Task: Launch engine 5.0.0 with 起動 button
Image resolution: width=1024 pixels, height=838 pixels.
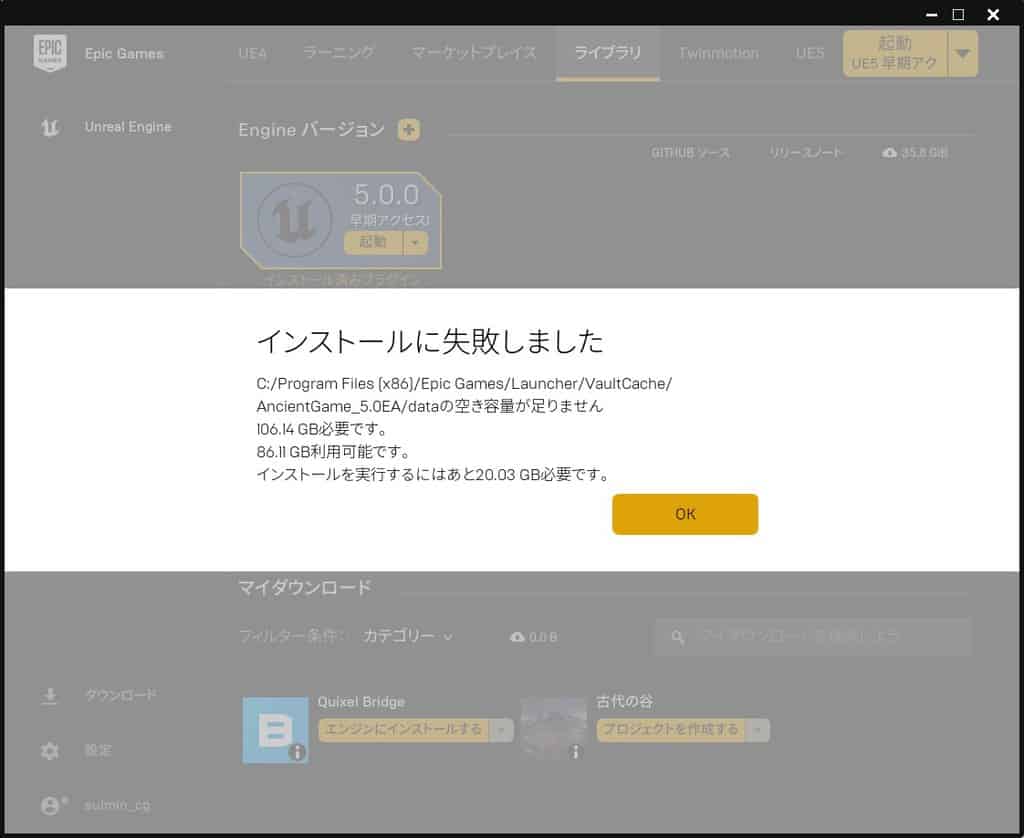Action: tap(373, 242)
